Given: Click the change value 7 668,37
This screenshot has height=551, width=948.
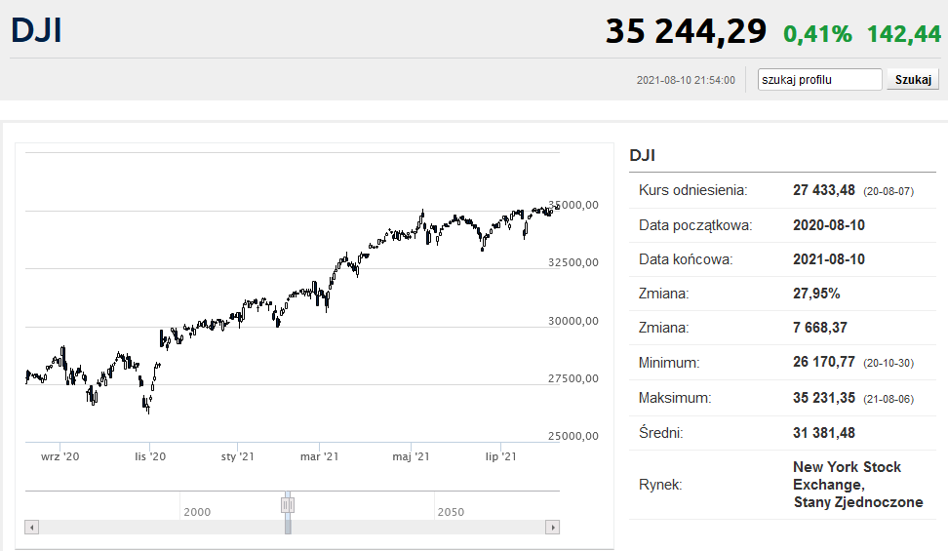Looking at the screenshot, I should coord(820,328).
